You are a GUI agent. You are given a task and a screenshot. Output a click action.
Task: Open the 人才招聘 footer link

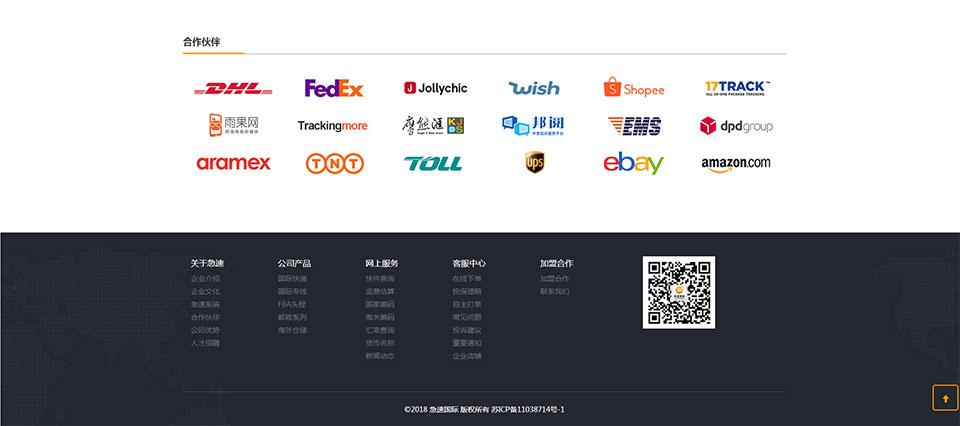205,343
